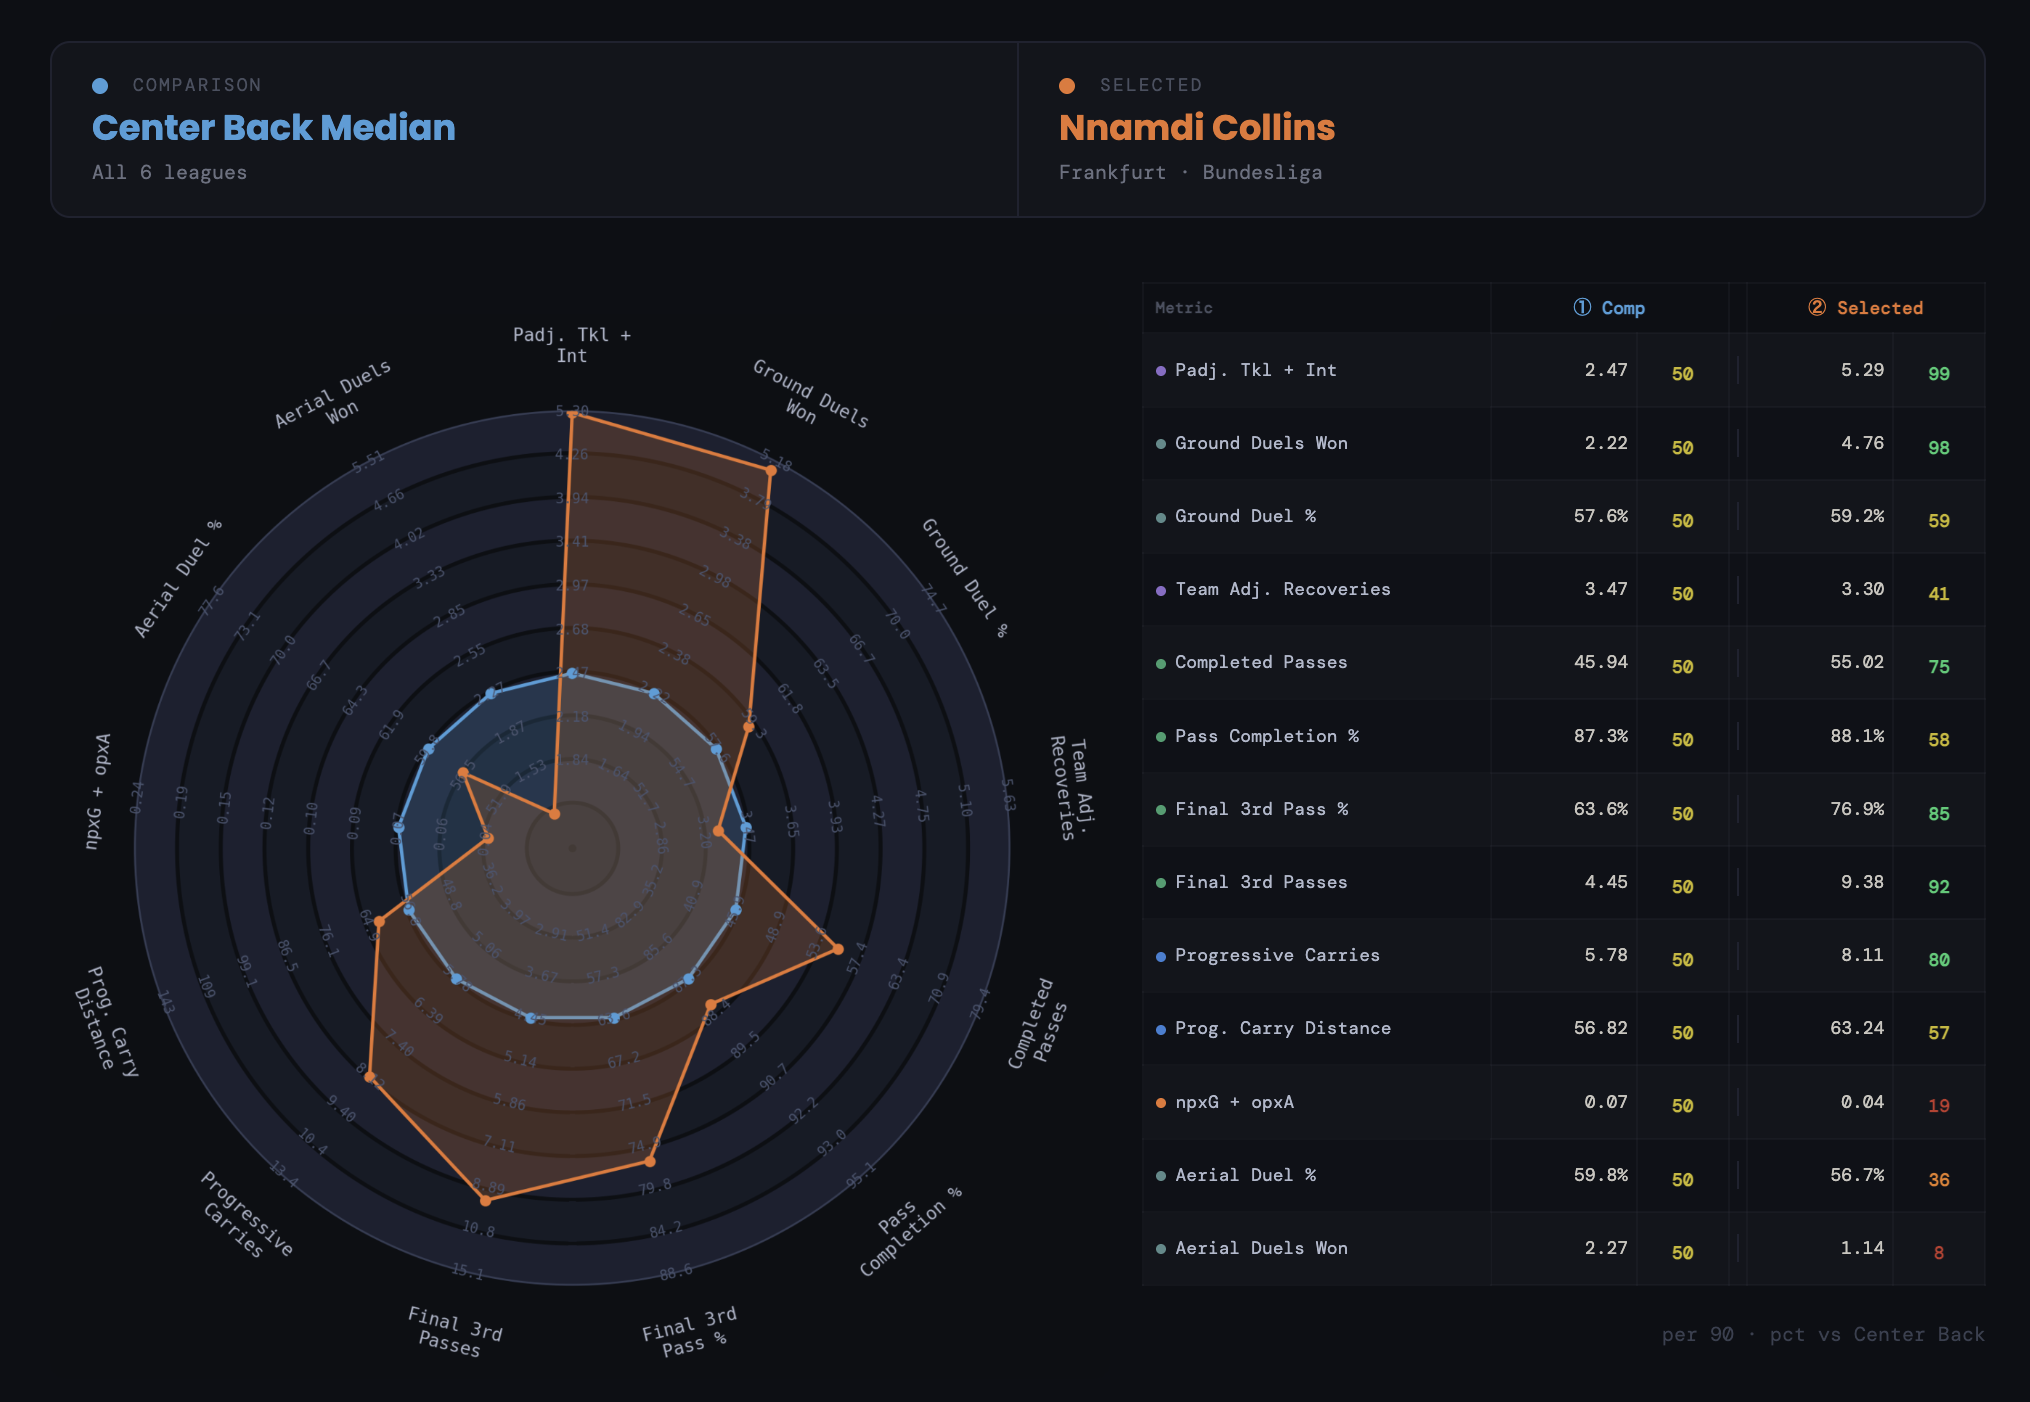Click the circled 2 Selected icon

tap(1817, 307)
